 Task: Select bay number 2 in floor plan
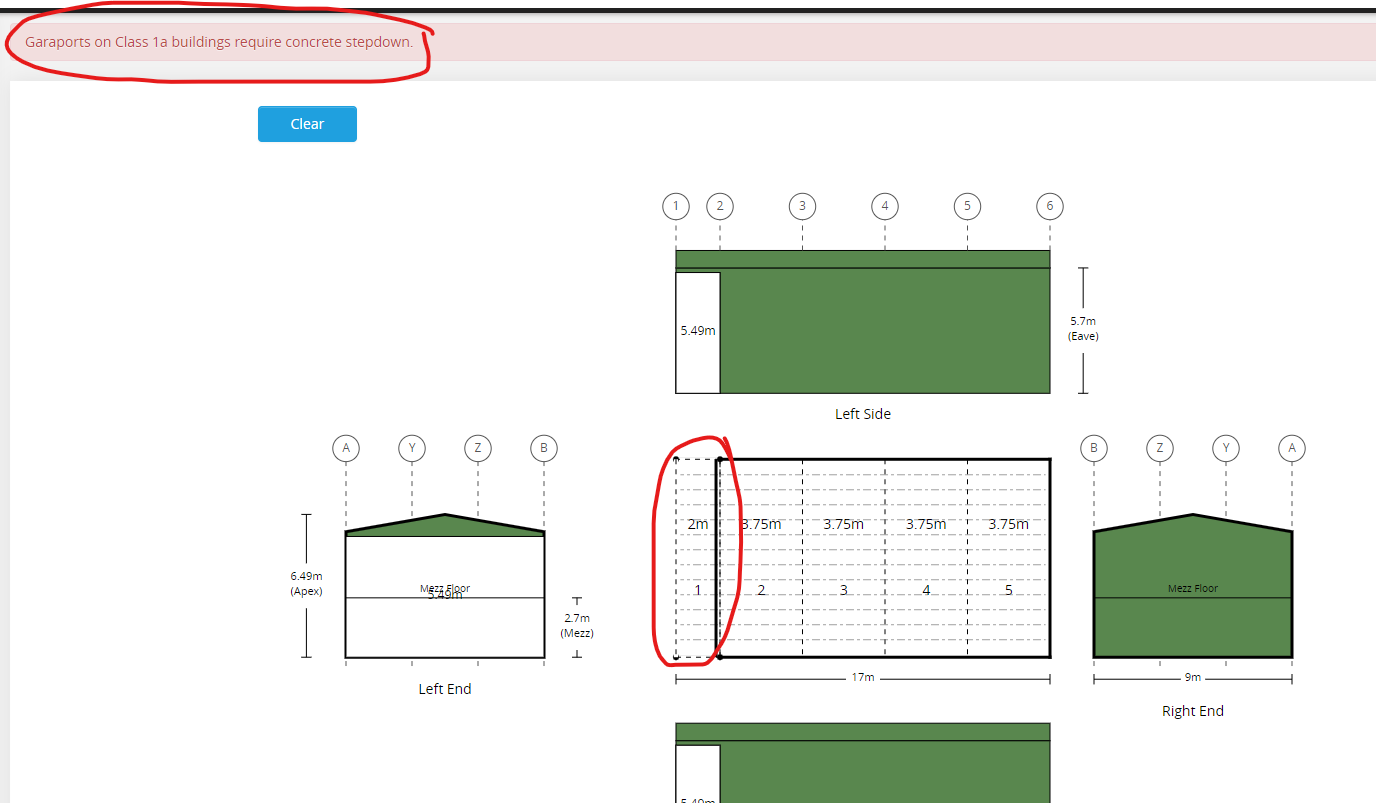coord(761,590)
